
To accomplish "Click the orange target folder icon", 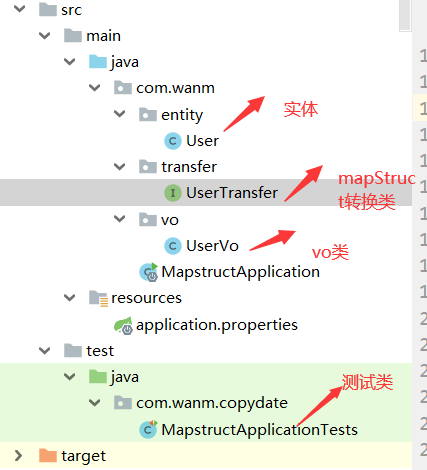I will [48, 456].
